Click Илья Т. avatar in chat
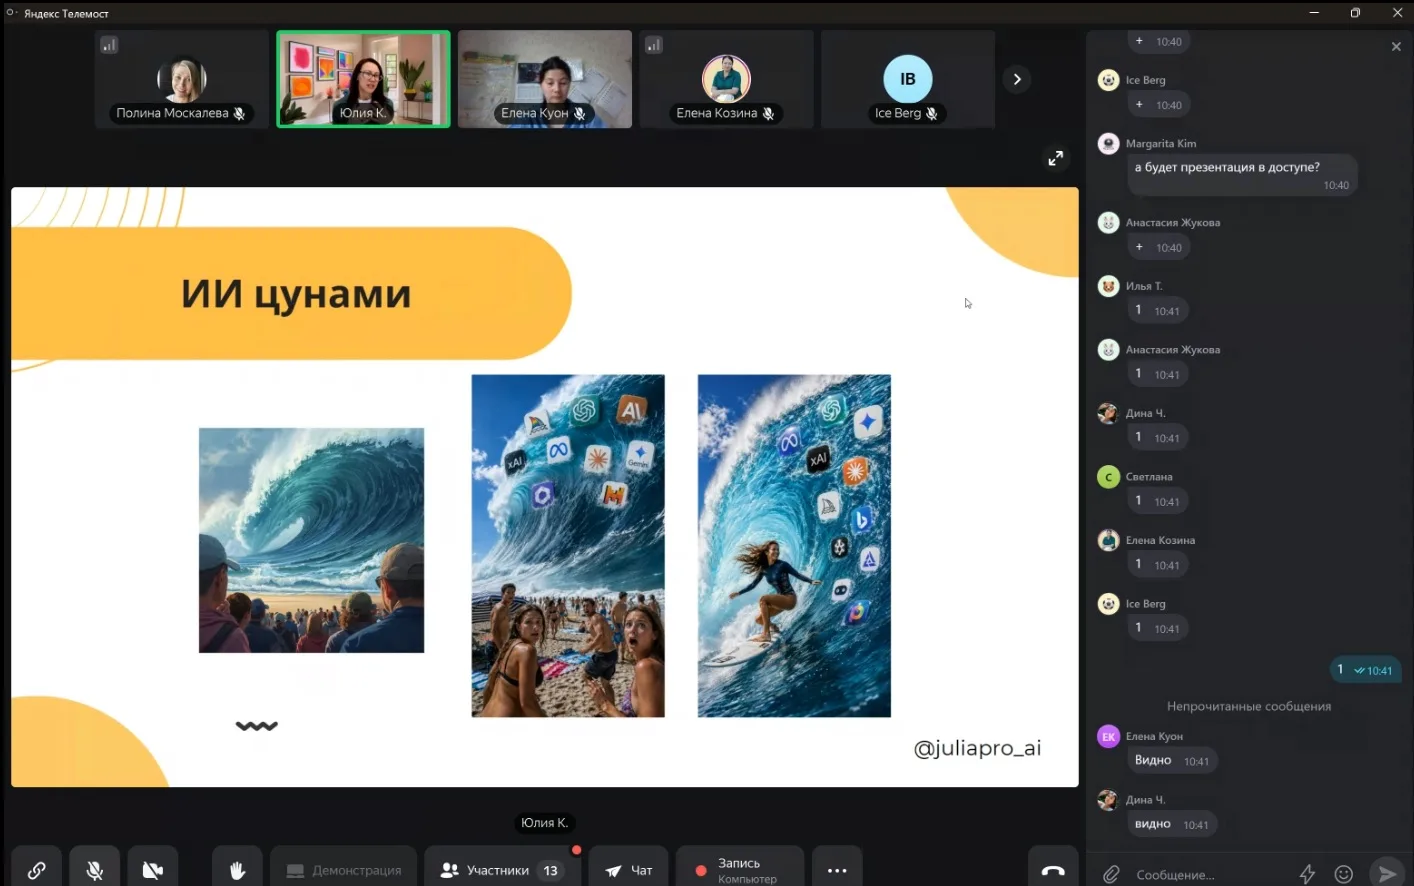The image size is (1414, 886). [1108, 286]
